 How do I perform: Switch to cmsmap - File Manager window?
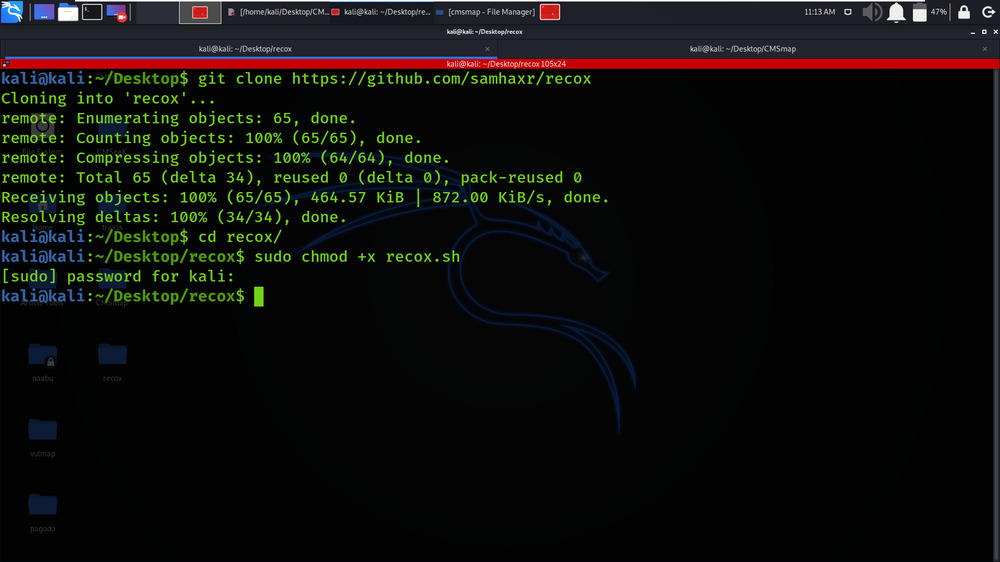point(485,12)
